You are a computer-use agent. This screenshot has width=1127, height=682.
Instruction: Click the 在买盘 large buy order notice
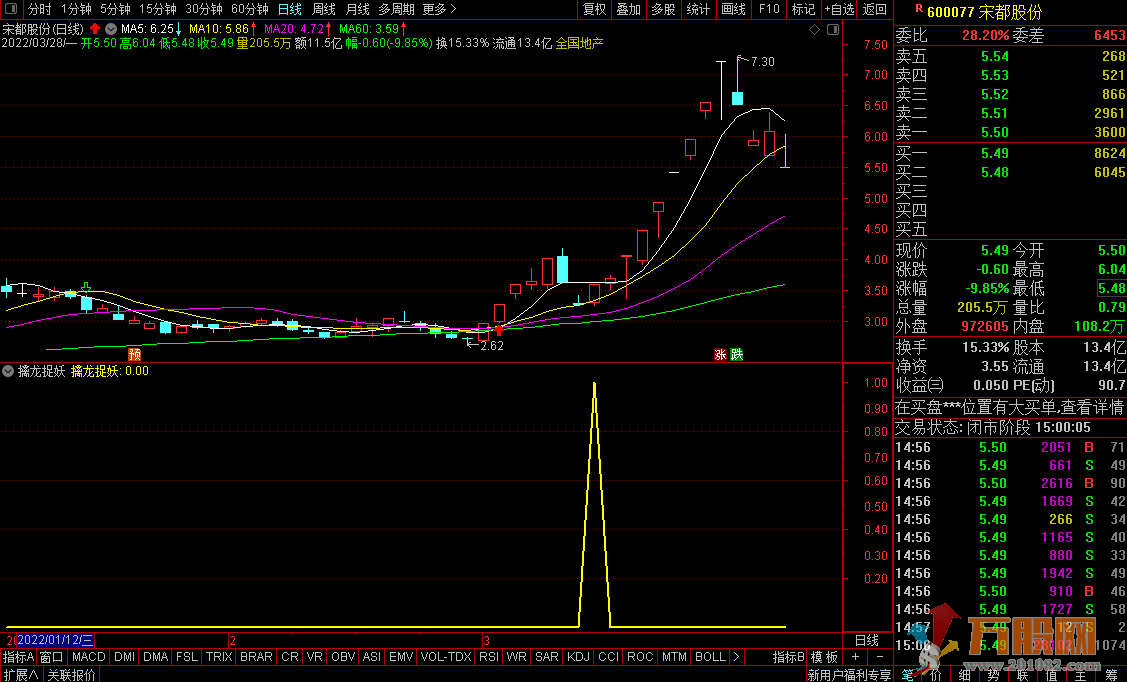tap(1009, 407)
